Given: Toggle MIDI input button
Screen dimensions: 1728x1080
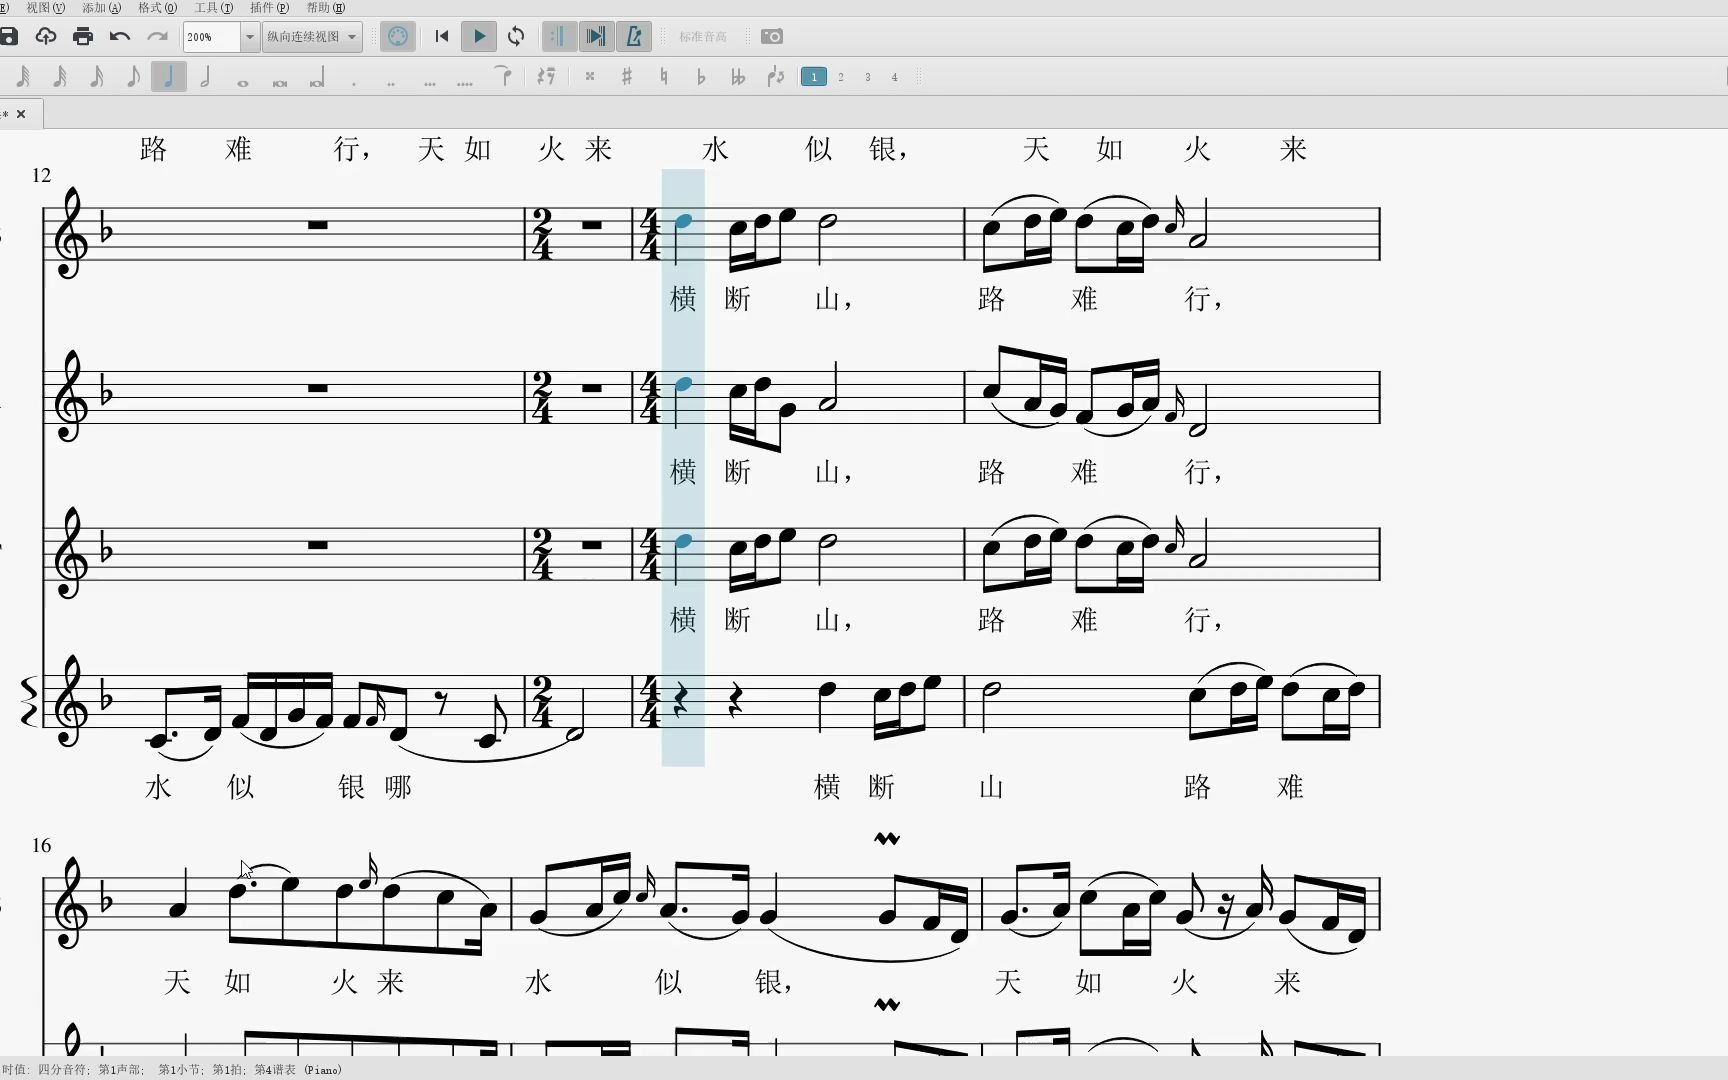Looking at the screenshot, I should coord(398,37).
